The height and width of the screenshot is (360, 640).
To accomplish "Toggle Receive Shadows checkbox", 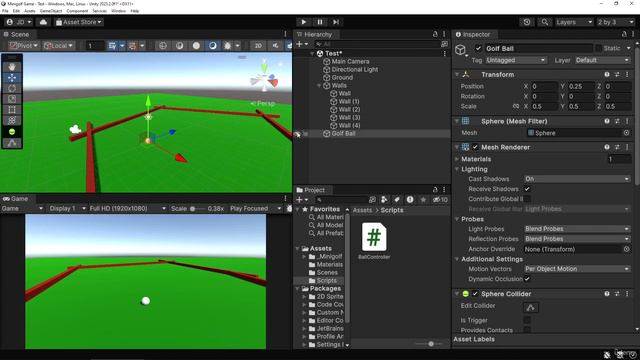I will click(527, 189).
